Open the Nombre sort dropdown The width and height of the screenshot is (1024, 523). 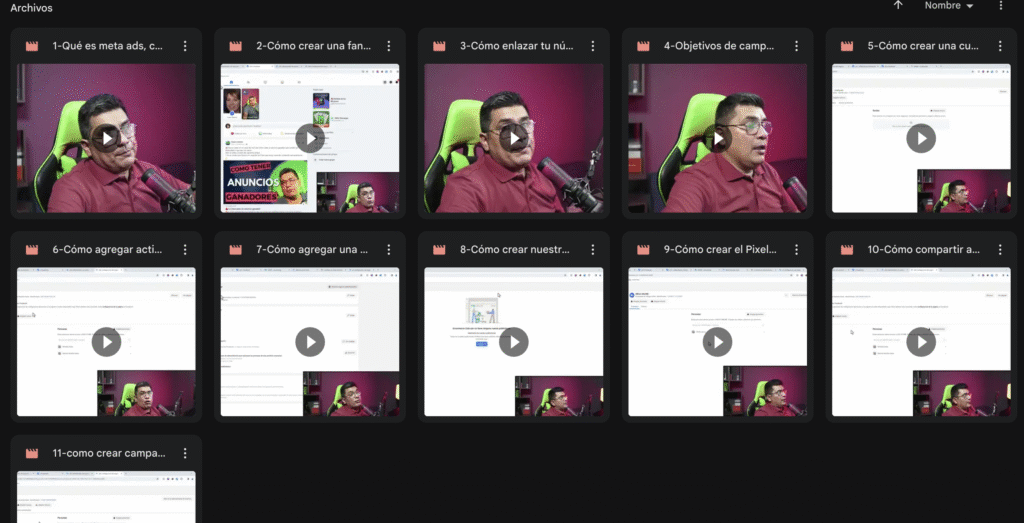pyautogui.click(x=949, y=6)
